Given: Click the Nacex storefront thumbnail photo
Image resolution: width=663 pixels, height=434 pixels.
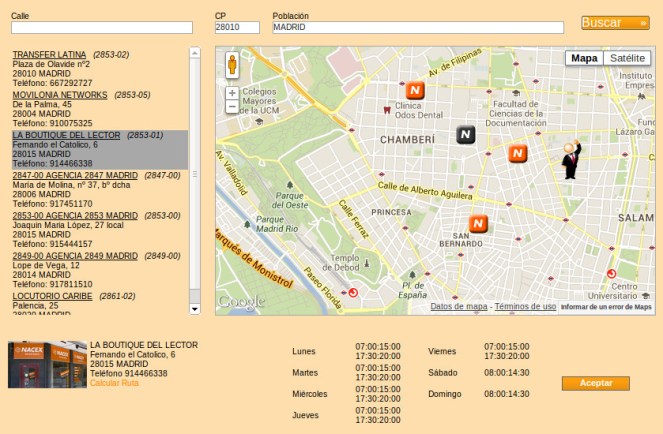Looking at the screenshot, I should tap(47, 365).
